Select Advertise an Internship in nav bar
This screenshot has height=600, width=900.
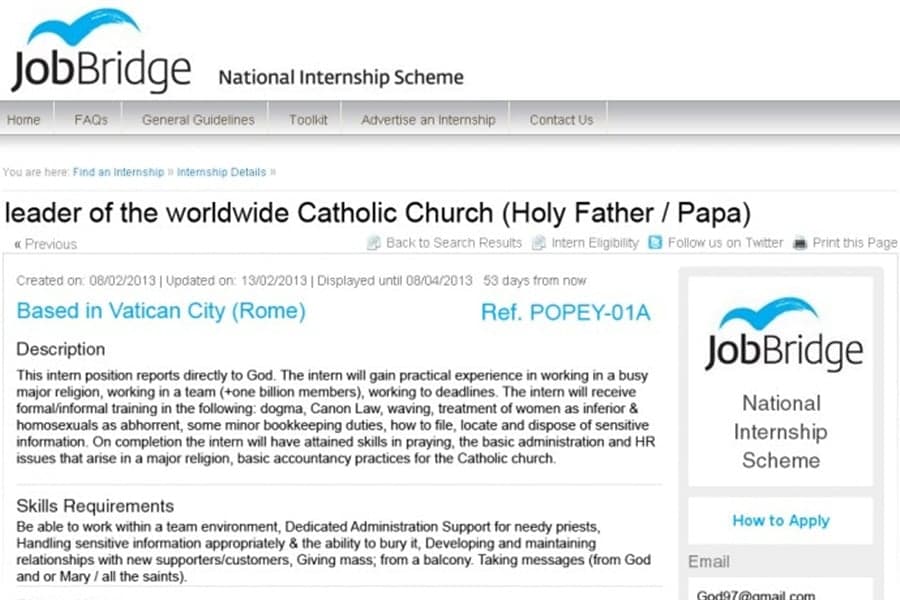click(x=428, y=119)
